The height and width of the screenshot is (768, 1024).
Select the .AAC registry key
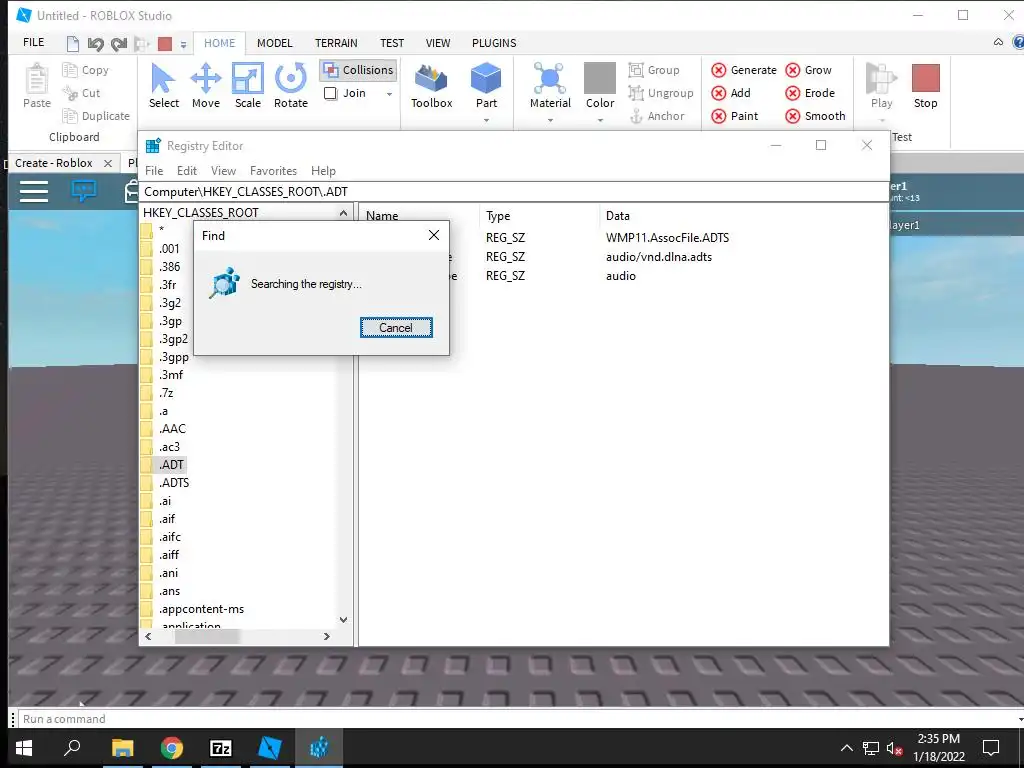pyautogui.click(x=172, y=428)
